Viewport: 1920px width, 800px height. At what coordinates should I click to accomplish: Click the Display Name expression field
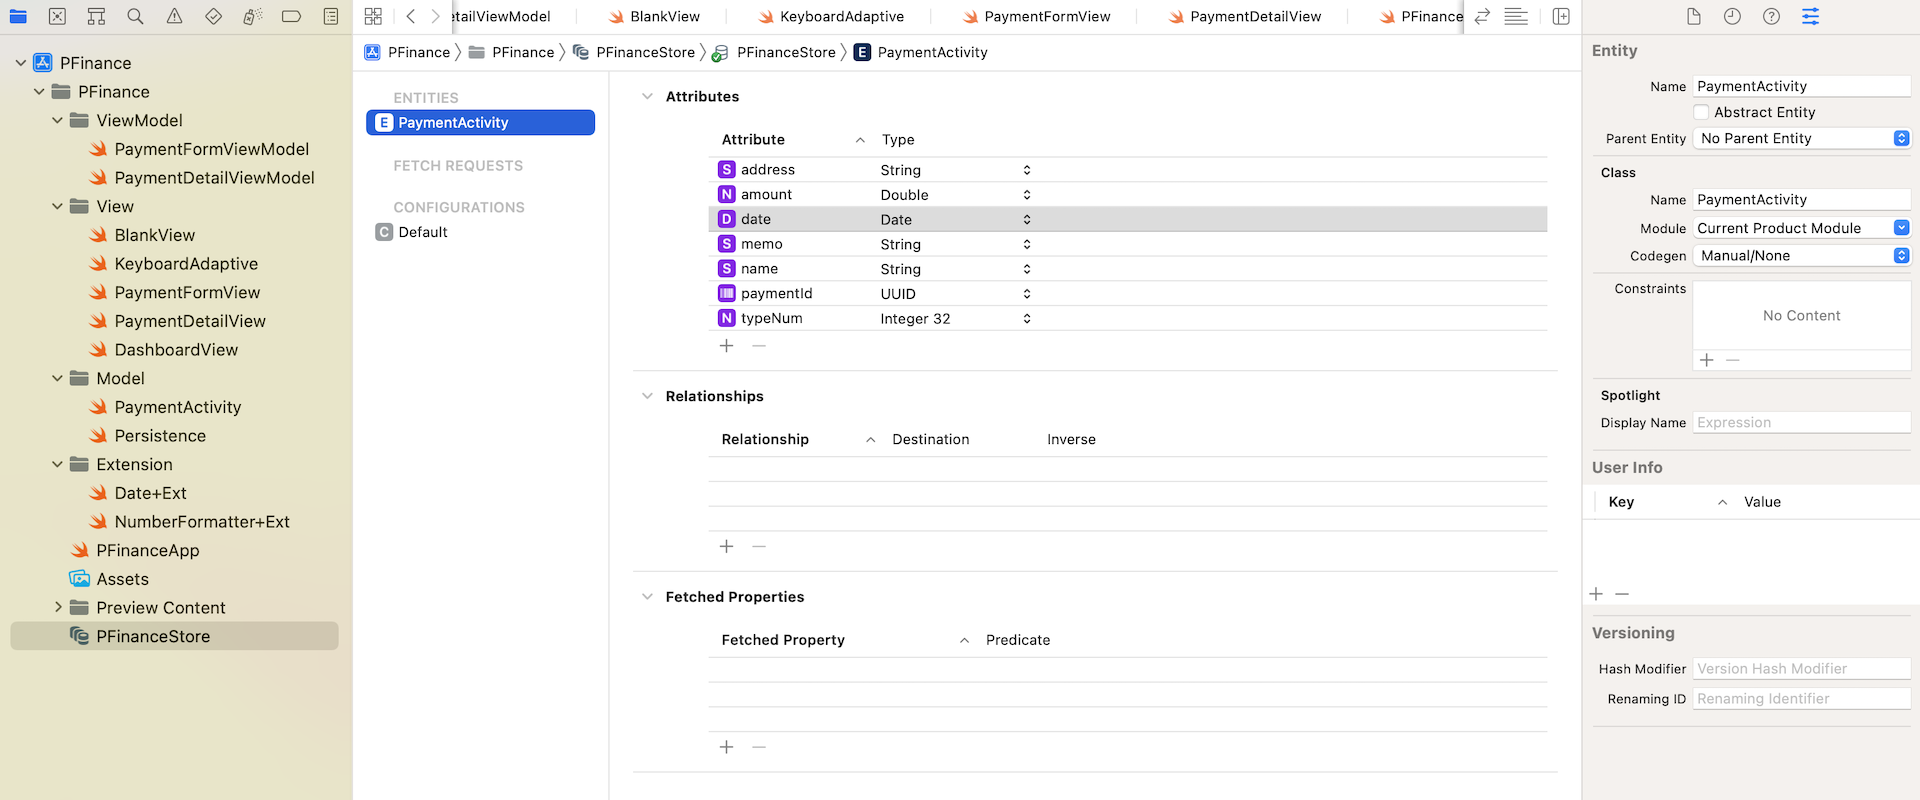[x=1802, y=423]
